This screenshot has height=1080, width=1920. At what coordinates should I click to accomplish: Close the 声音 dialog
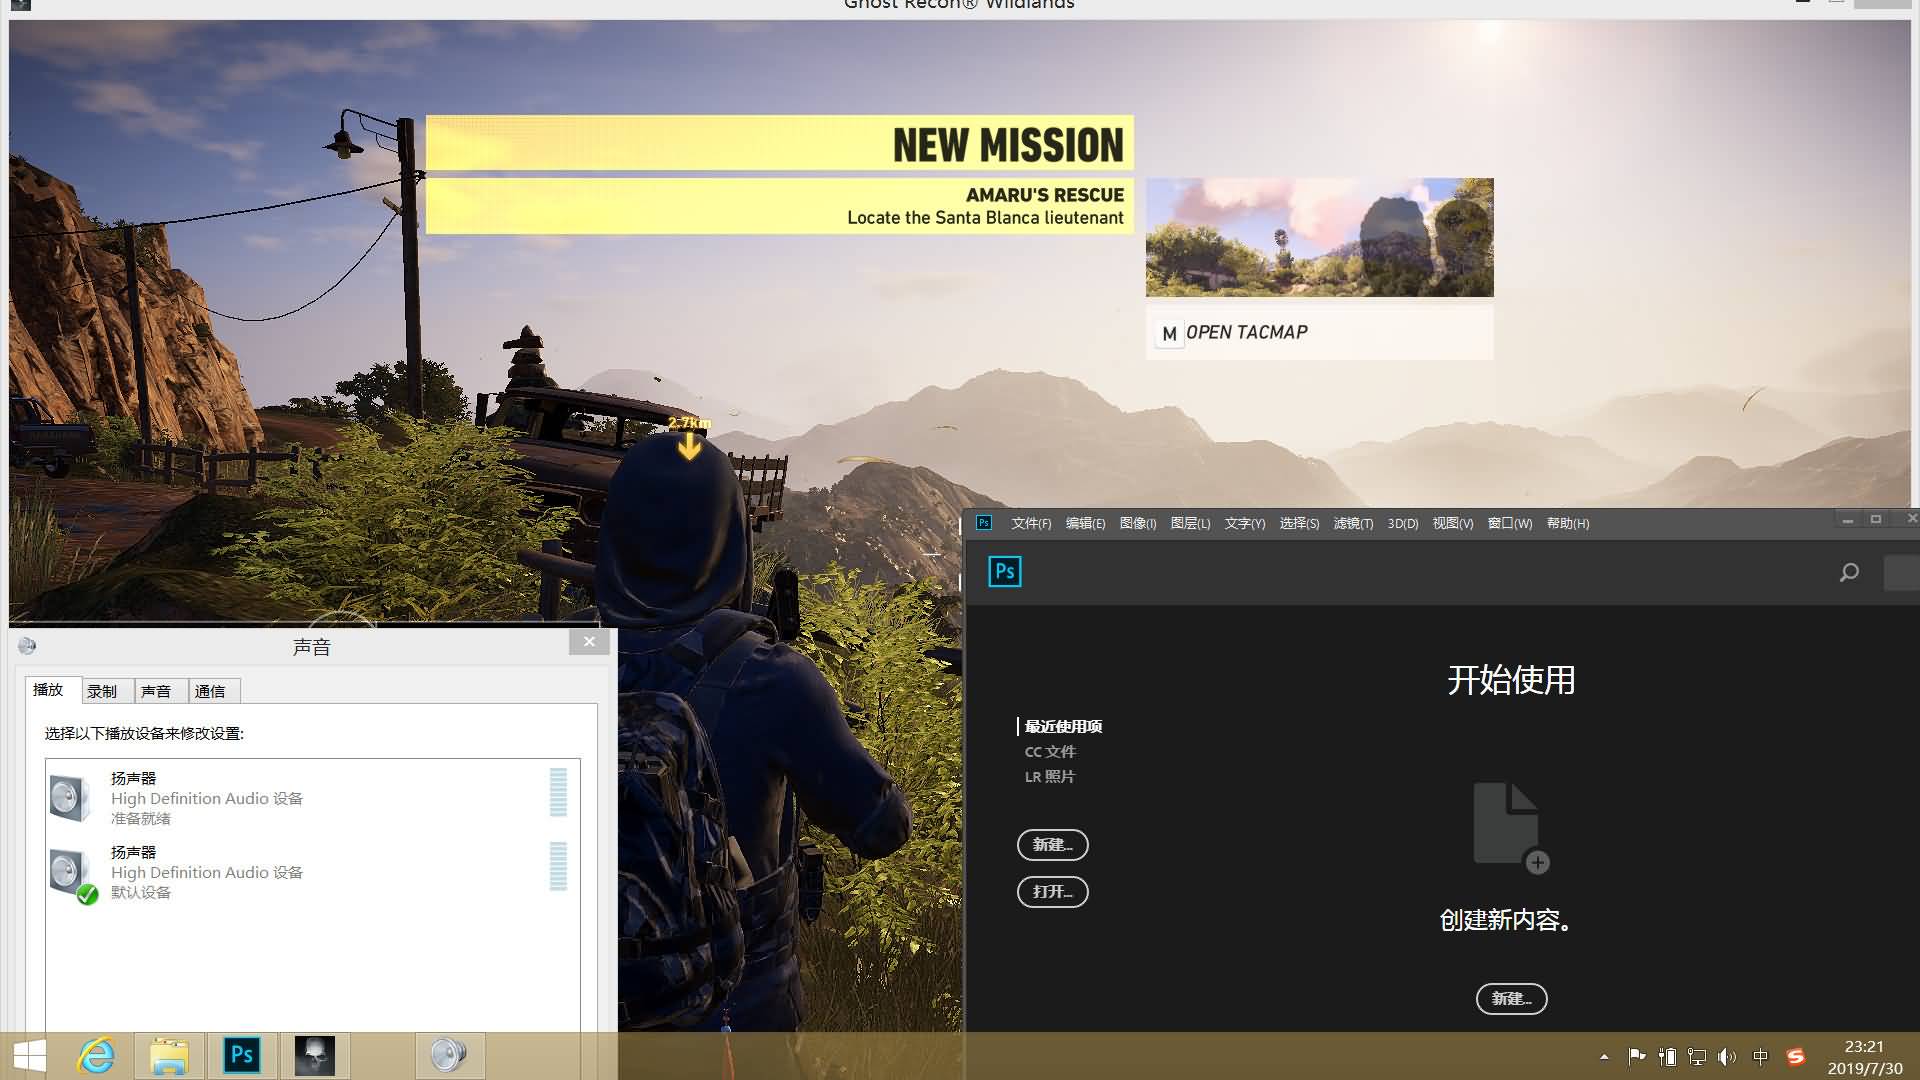589,642
